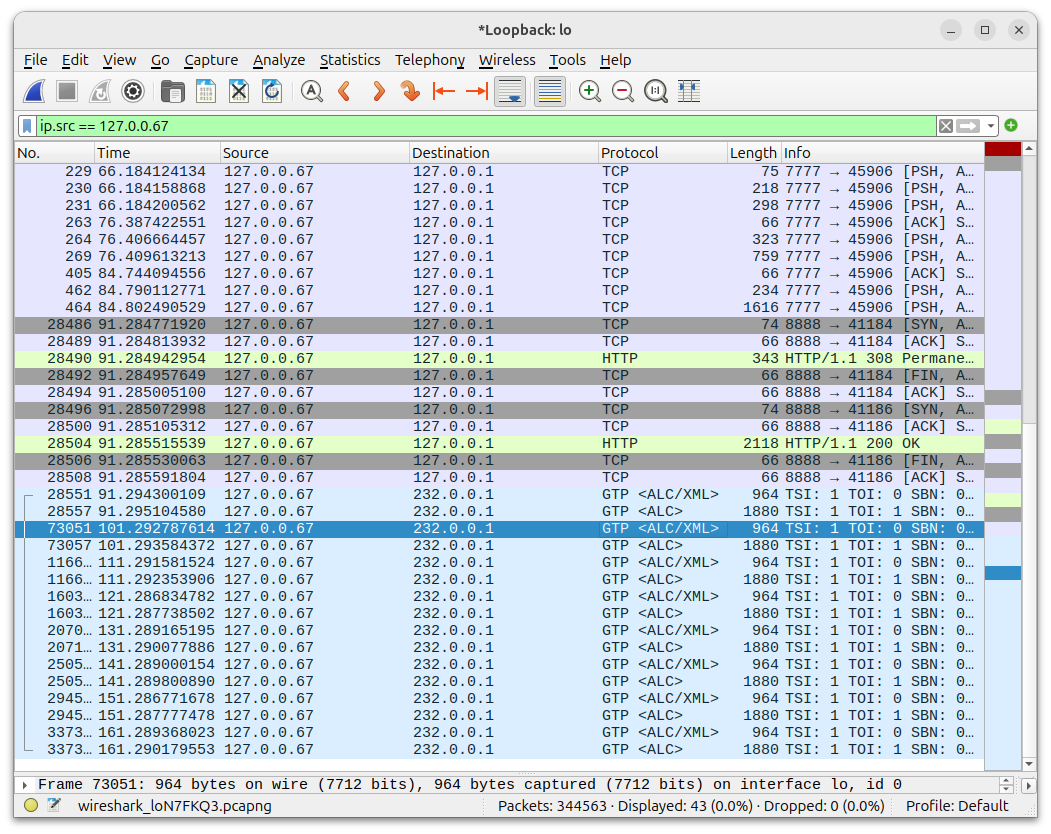This screenshot has width=1051, height=834.
Task: Sort by the Destination column header
Action: (x=503, y=153)
